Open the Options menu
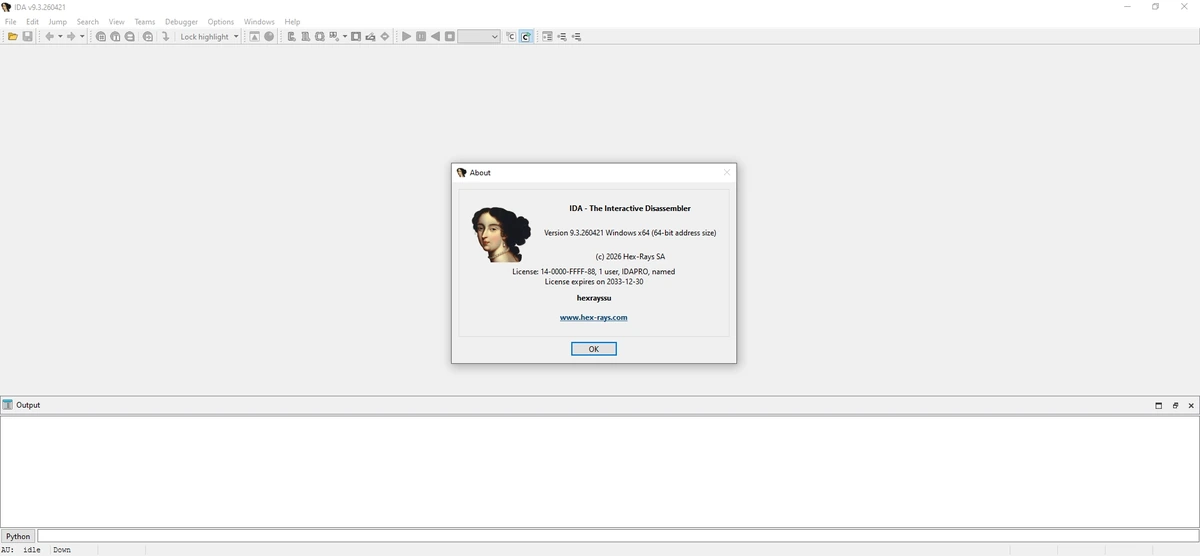Image resolution: width=1200 pixels, height=556 pixels. [221, 21]
